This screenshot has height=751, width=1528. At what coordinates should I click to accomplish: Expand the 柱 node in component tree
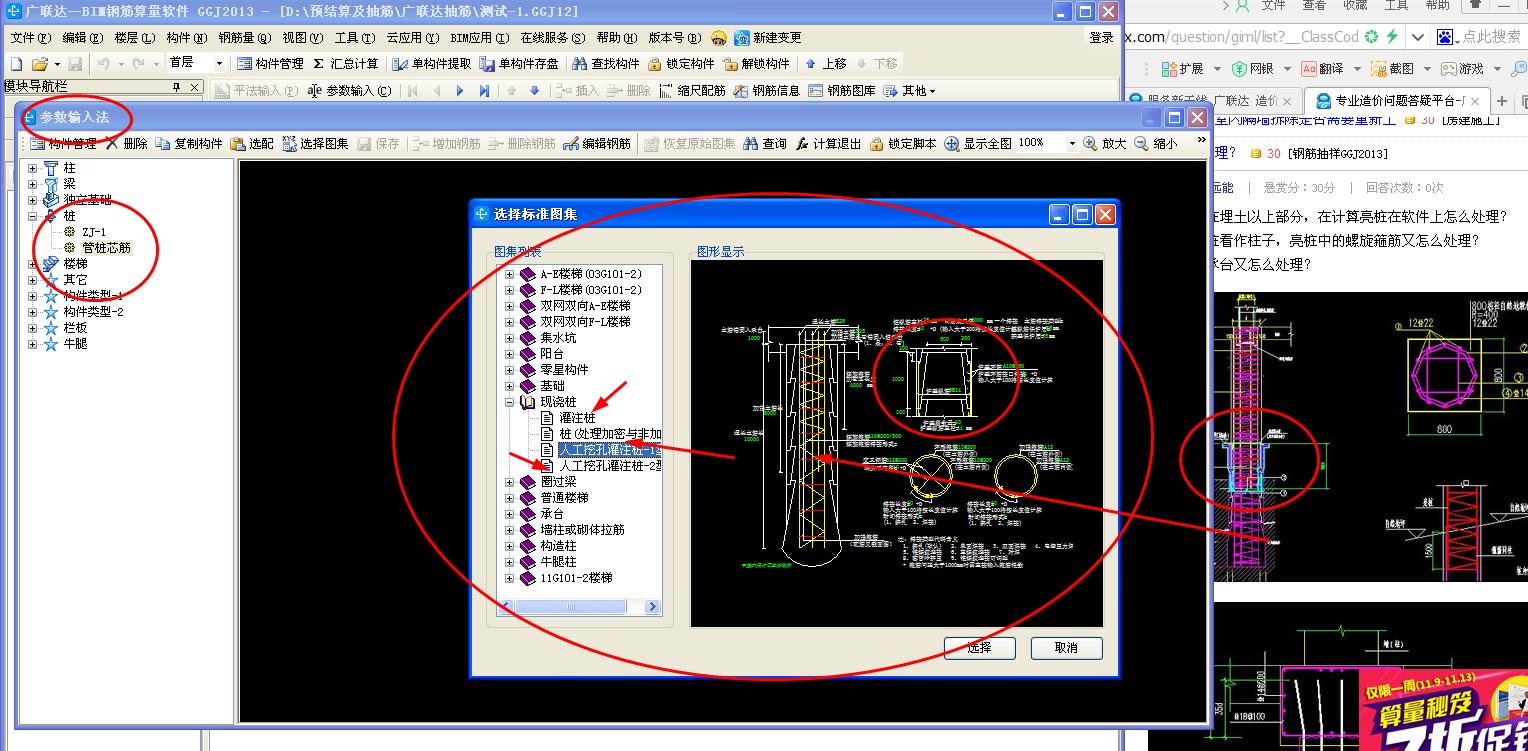pos(32,168)
